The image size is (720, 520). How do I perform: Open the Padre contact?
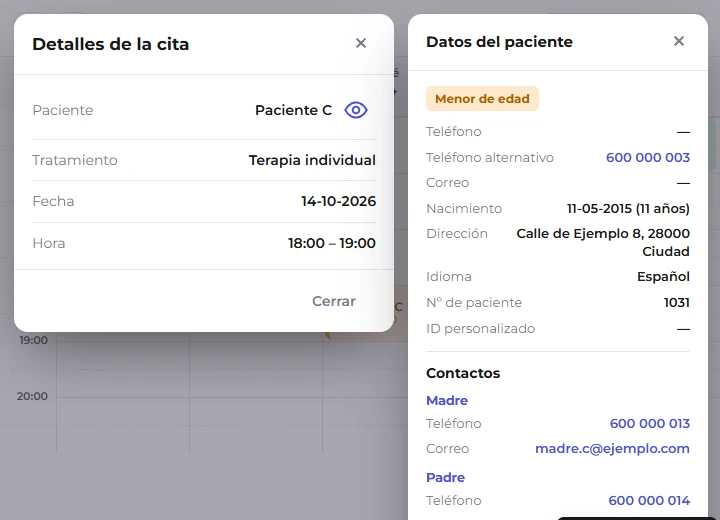tap(445, 478)
